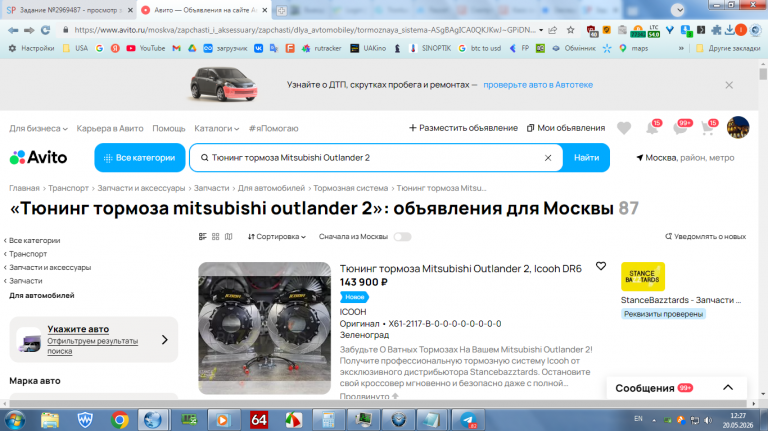Screen dimensions: 768x431
Task: Open 'Запчасти и аксессуары' breadcrumb
Action: [141, 188]
